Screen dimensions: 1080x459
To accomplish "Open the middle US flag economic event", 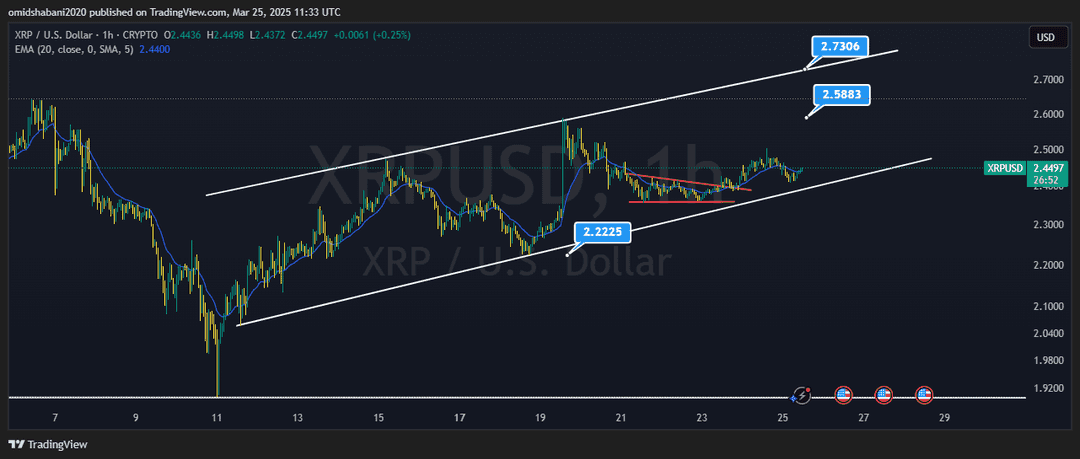I will click(884, 396).
